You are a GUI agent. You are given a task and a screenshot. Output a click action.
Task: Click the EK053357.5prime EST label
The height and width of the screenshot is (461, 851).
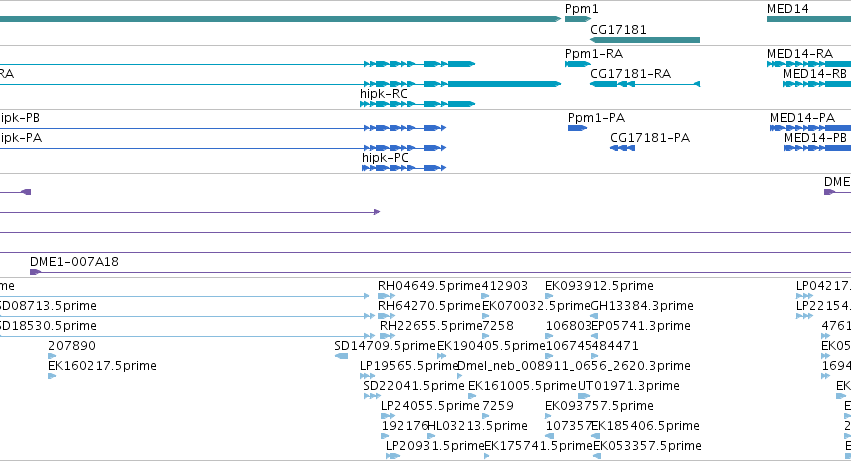click(x=647, y=446)
